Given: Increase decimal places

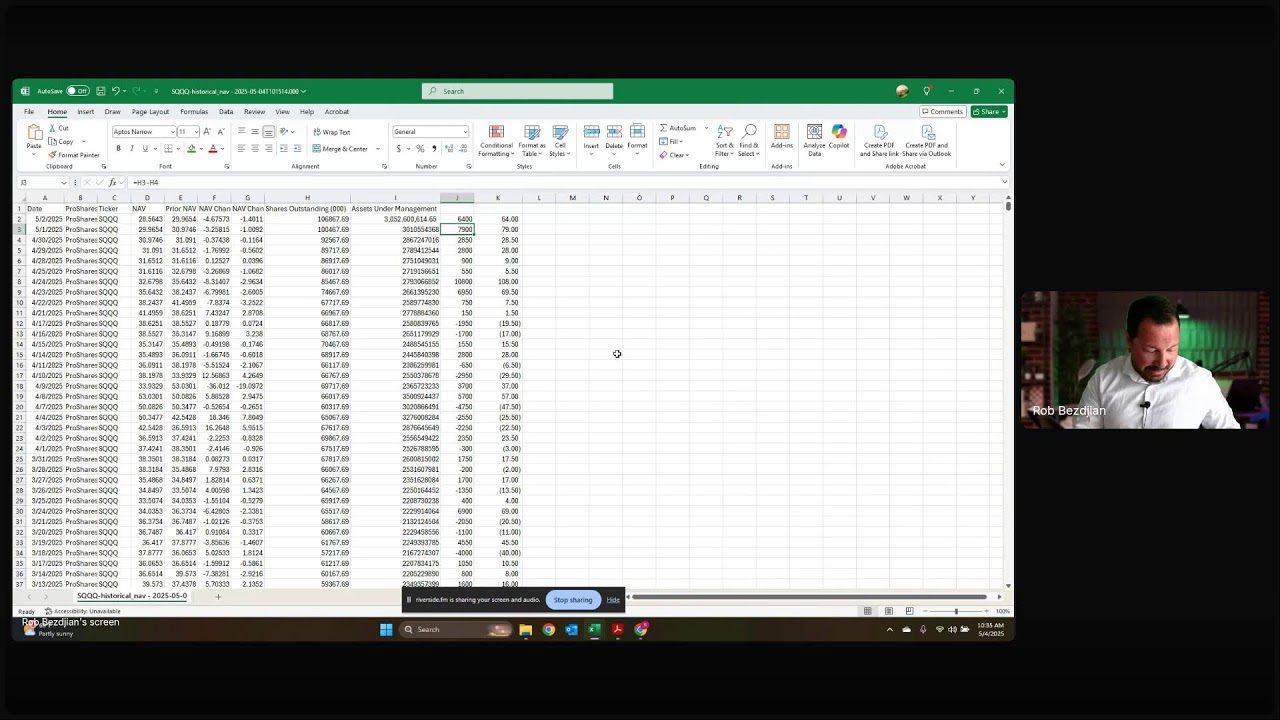Looking at the screenshot, I should pos(448,149).
